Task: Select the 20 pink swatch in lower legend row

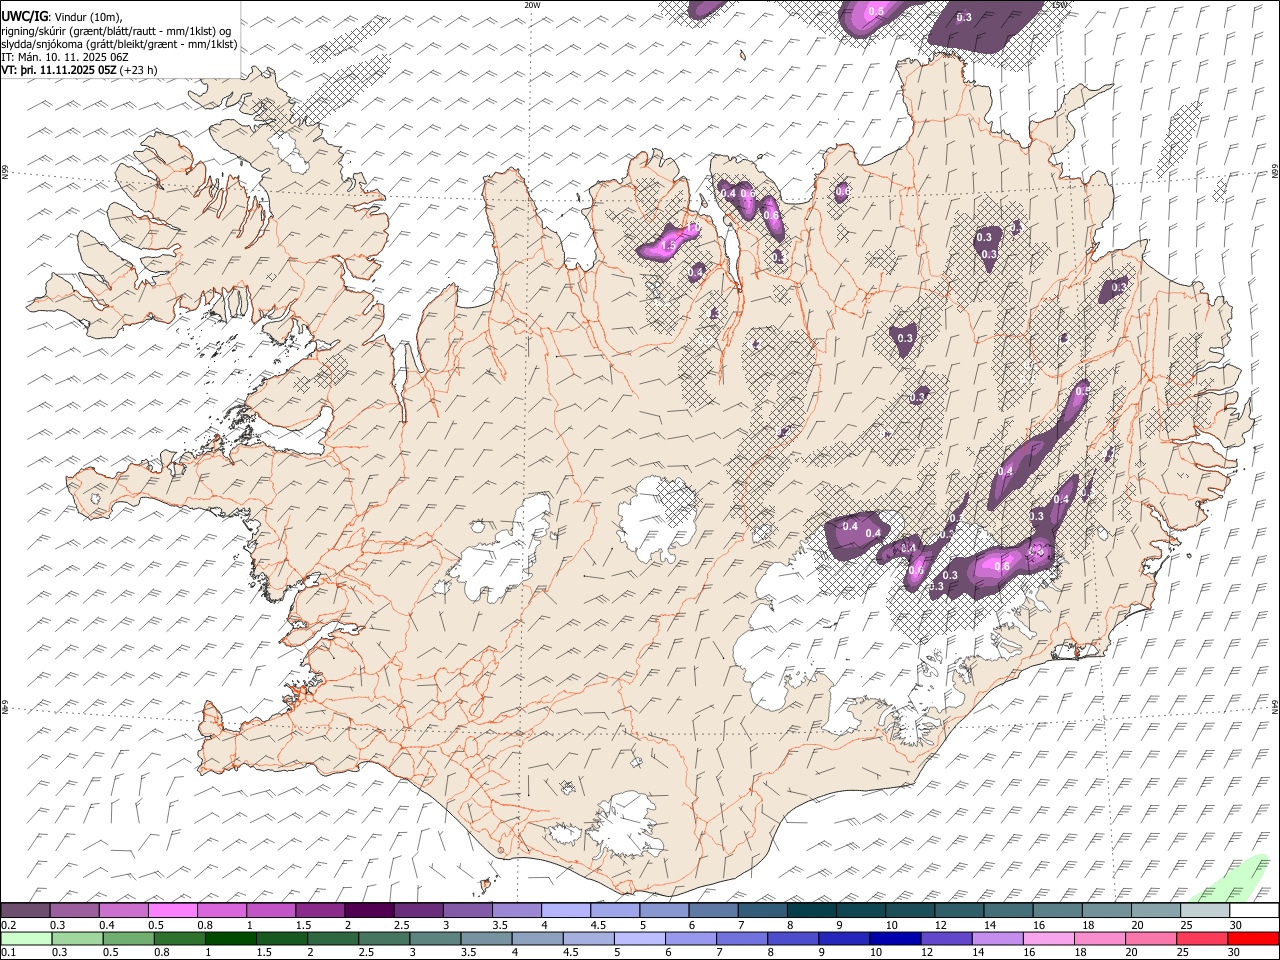Action: (1151, 939)
